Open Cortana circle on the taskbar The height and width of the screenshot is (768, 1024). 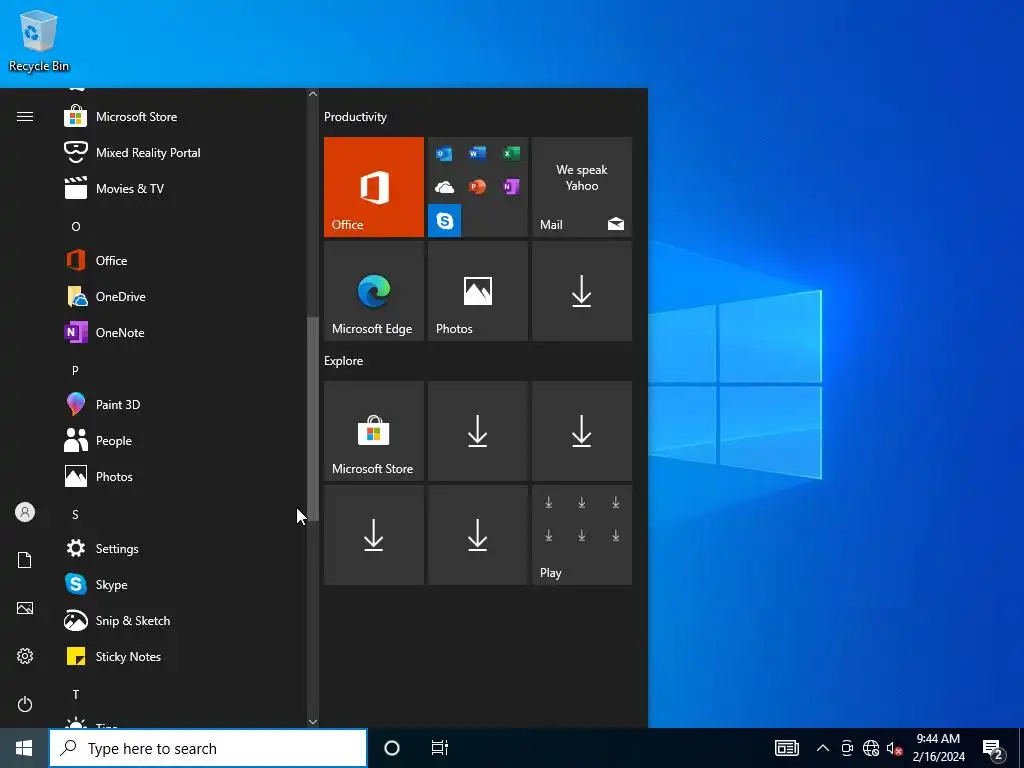392,748
